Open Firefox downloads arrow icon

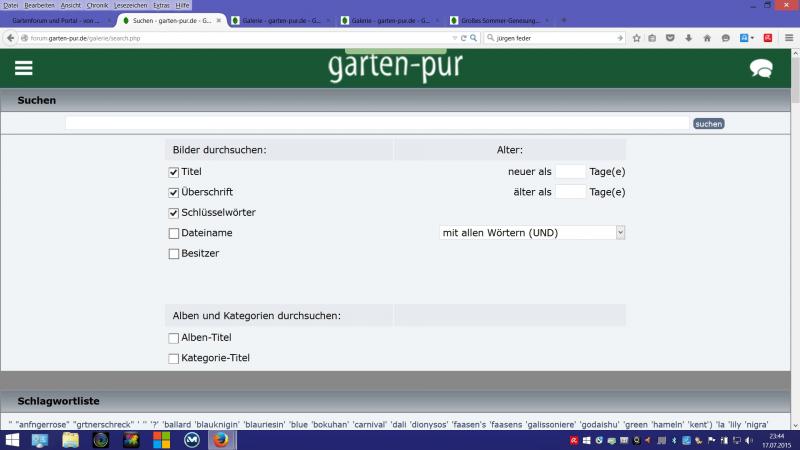point(687,38)
